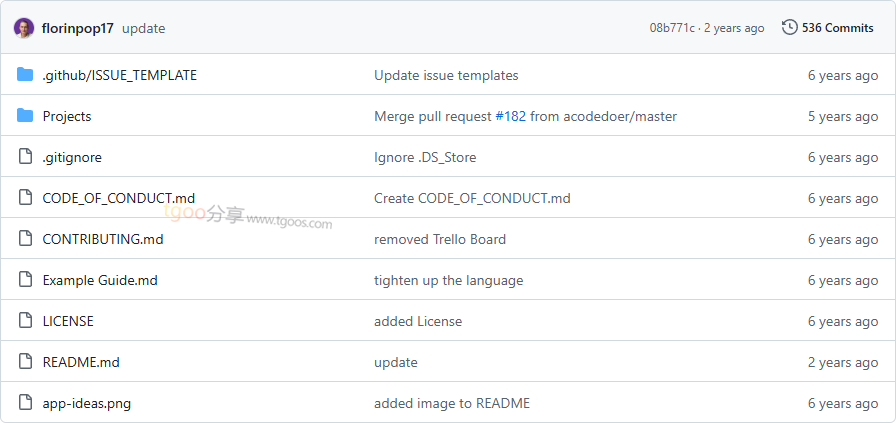
Task: Open the florinpop17 username link
Action: [78, 28]
